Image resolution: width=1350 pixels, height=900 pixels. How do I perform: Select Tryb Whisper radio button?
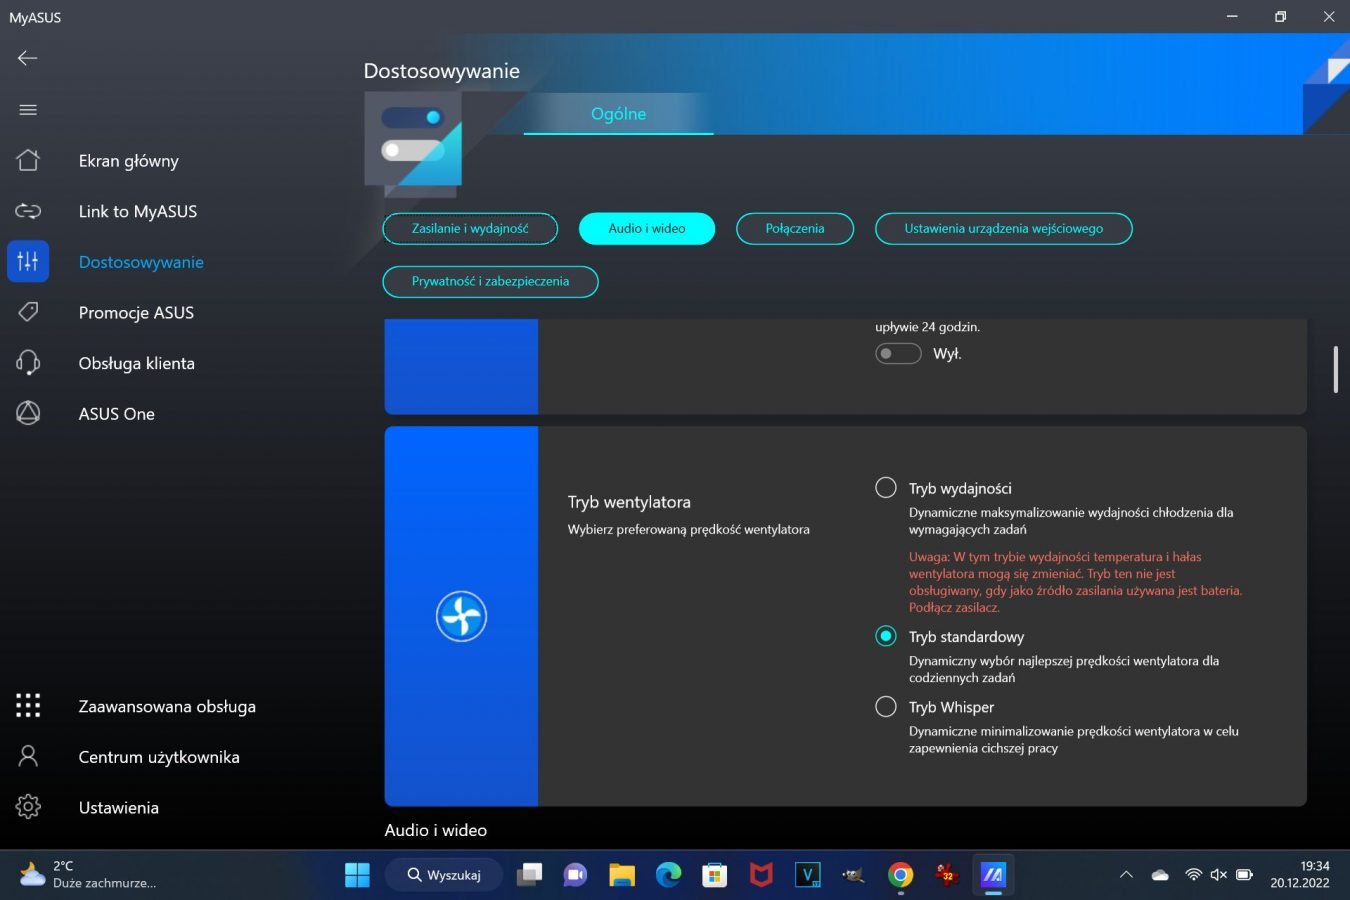886,707
